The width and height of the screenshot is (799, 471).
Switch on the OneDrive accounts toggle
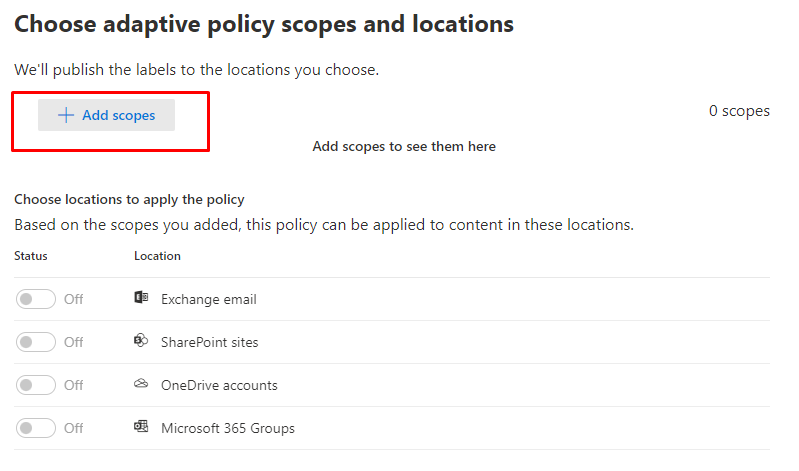(36, 385)
